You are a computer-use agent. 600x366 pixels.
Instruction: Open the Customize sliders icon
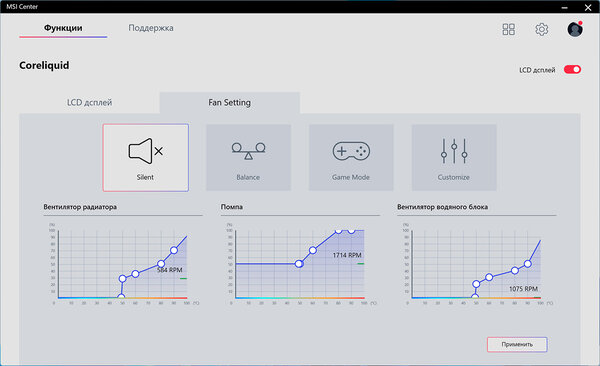tap(454, 151)
